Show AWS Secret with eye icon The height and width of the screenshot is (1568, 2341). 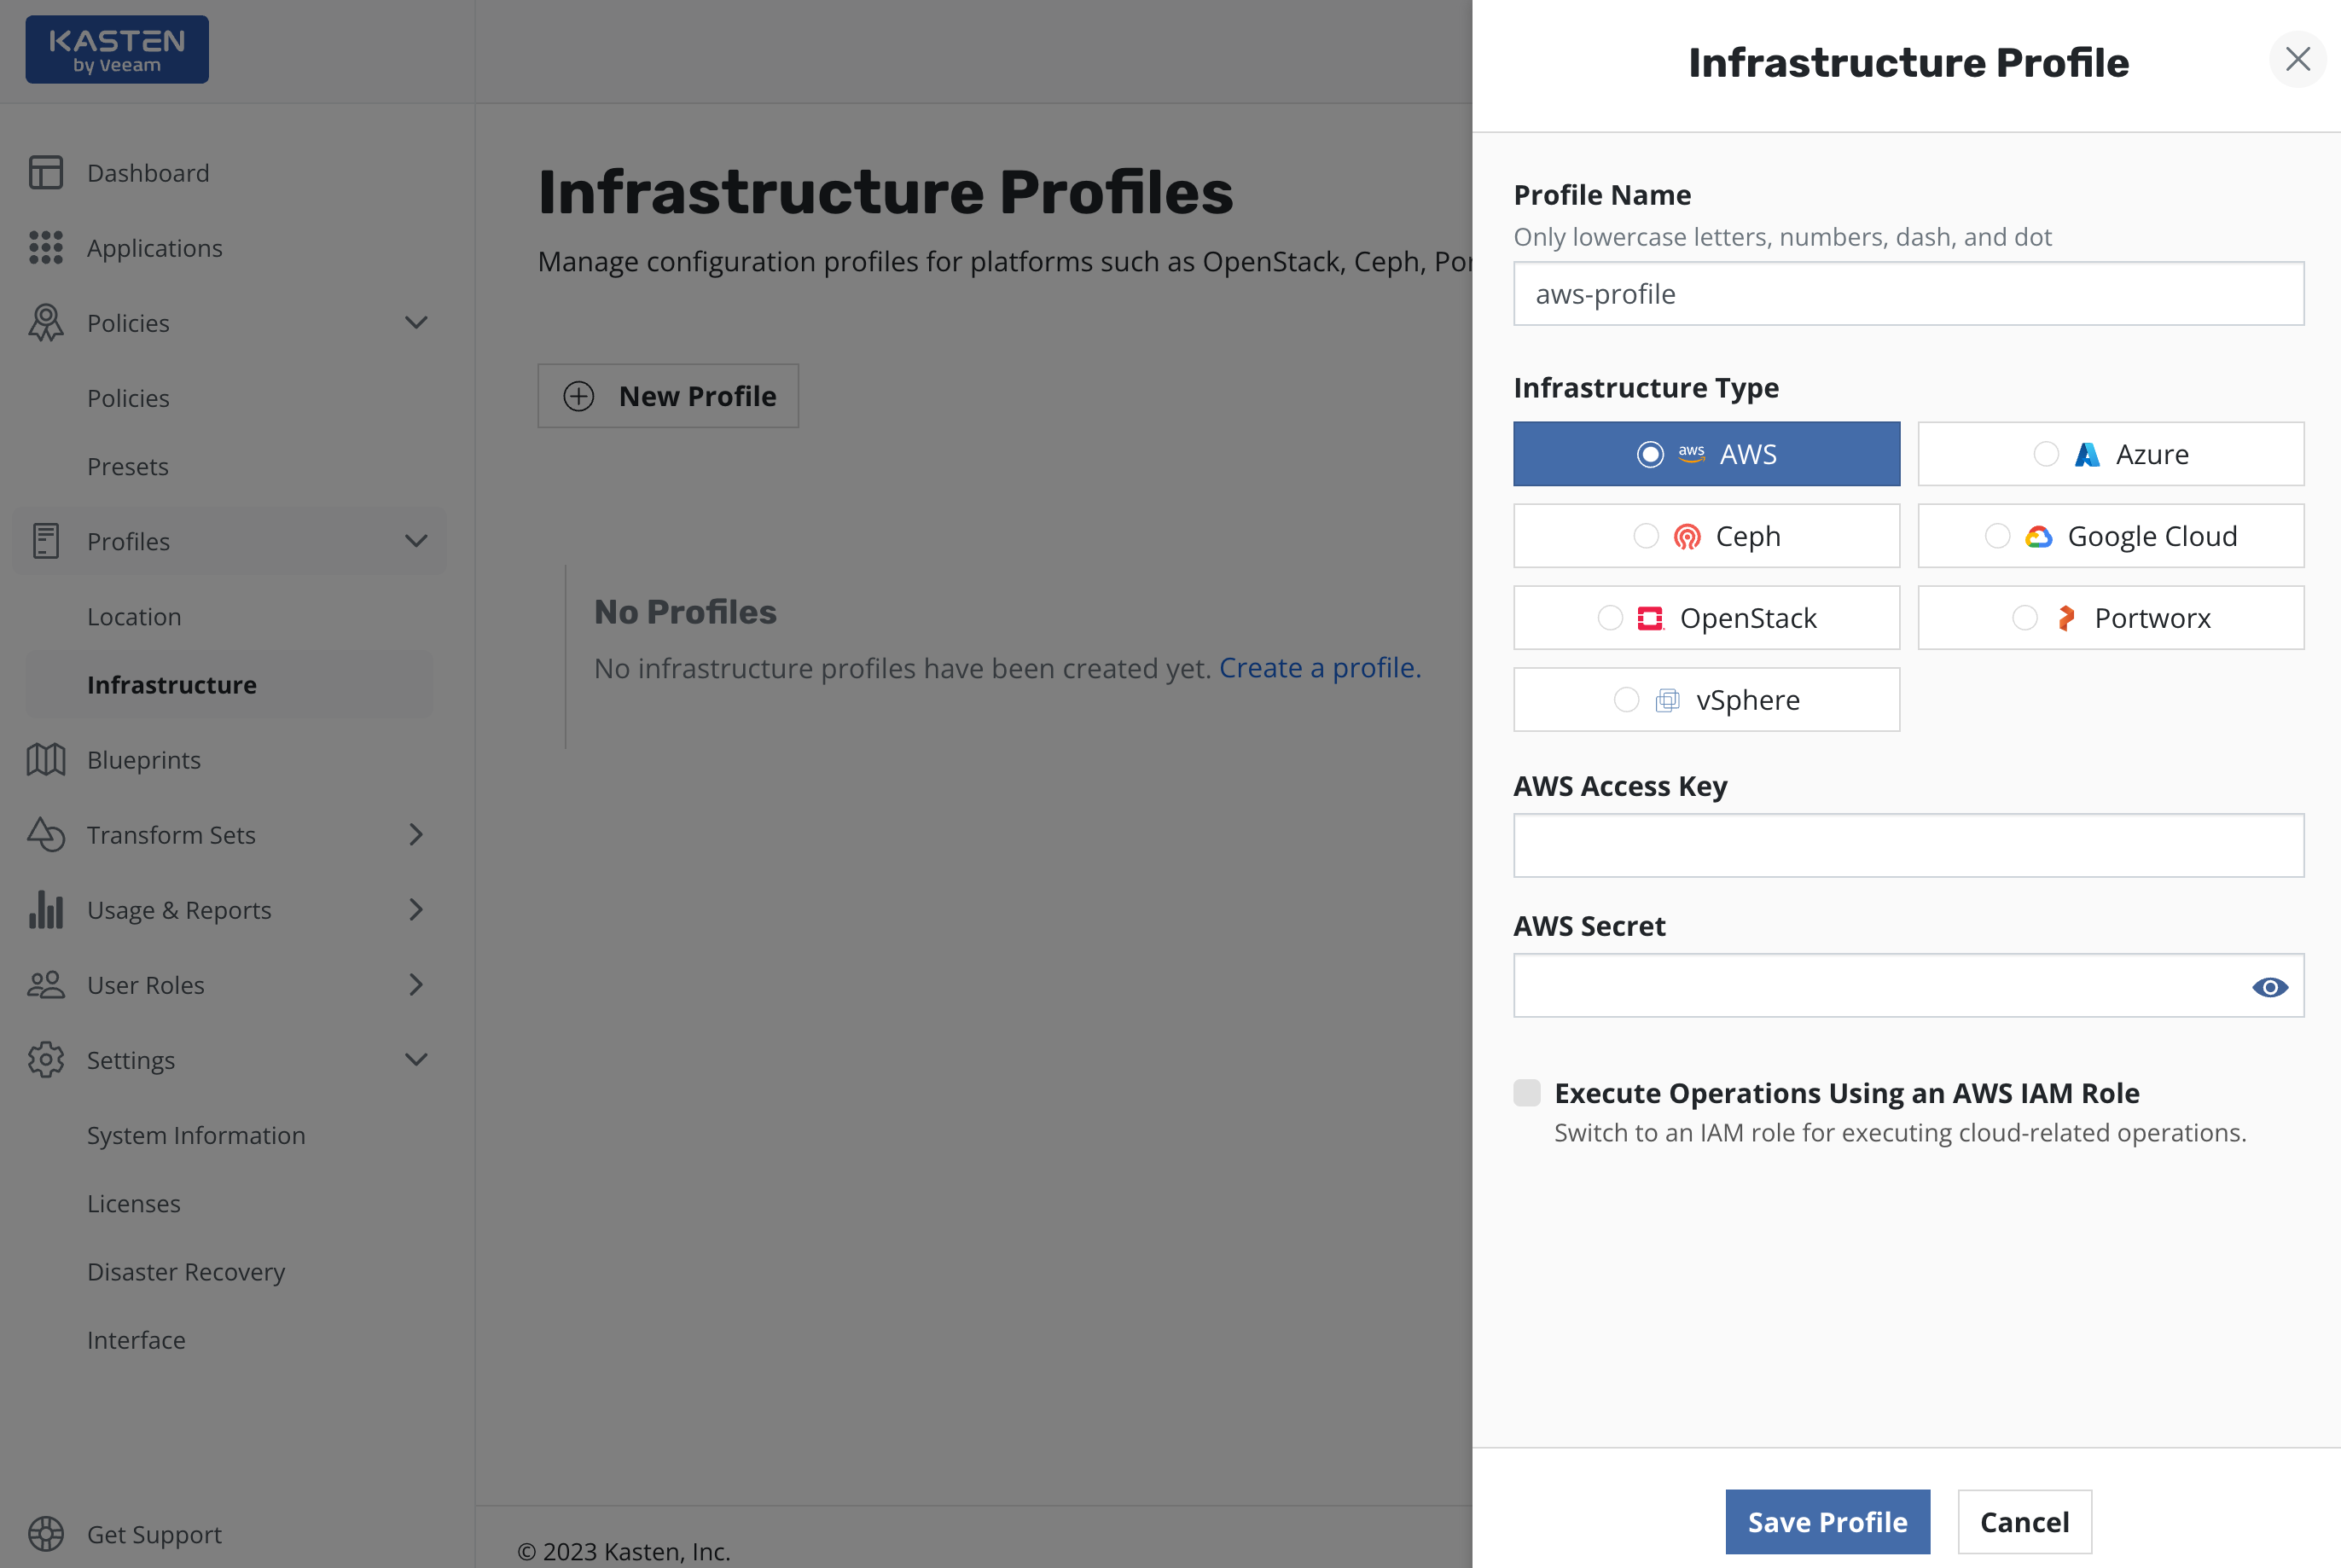pos(2269,987)
